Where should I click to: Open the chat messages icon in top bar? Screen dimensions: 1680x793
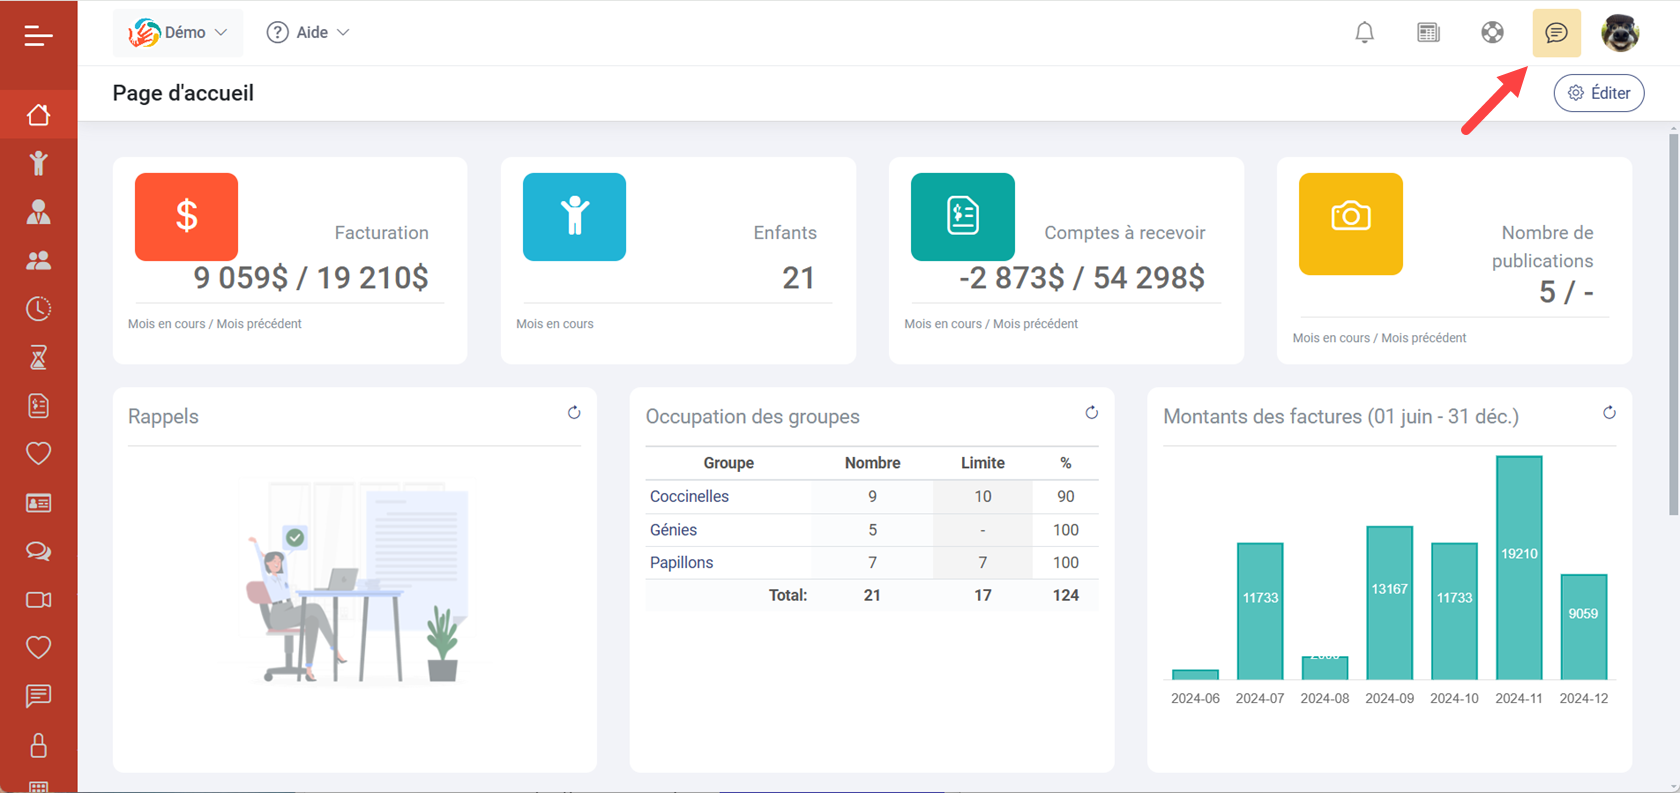[1556, 33]
